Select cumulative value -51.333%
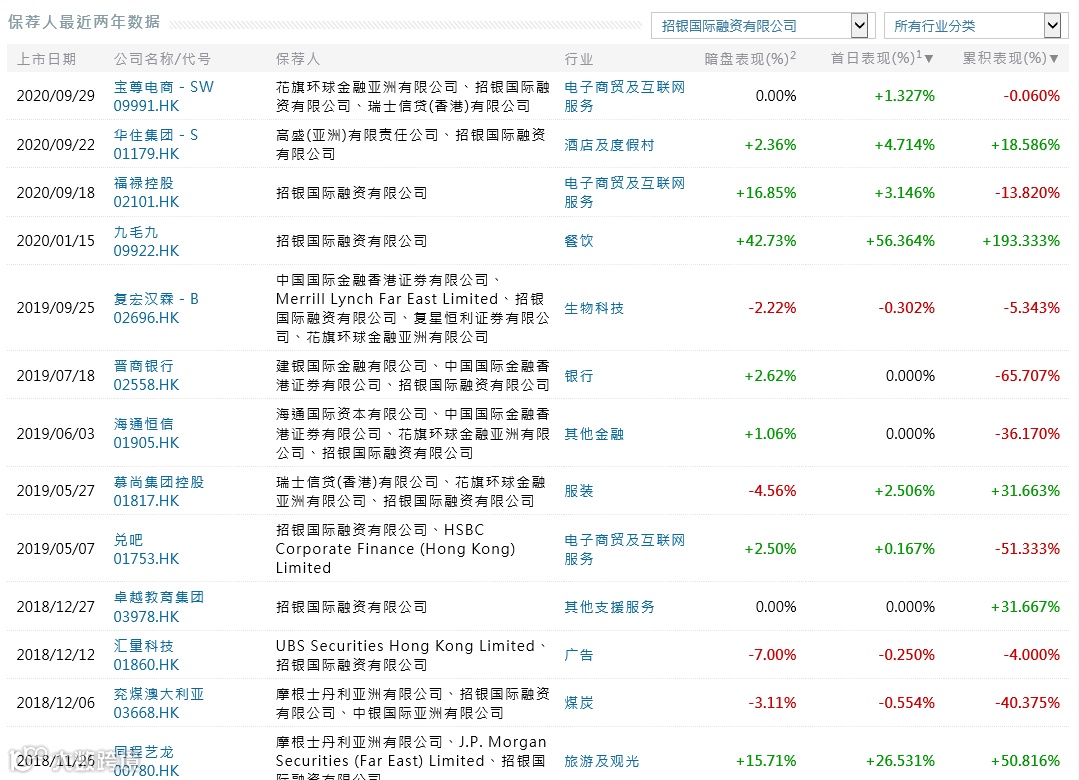Viewport: 1079px width, 780px height. click(1027, 549)
